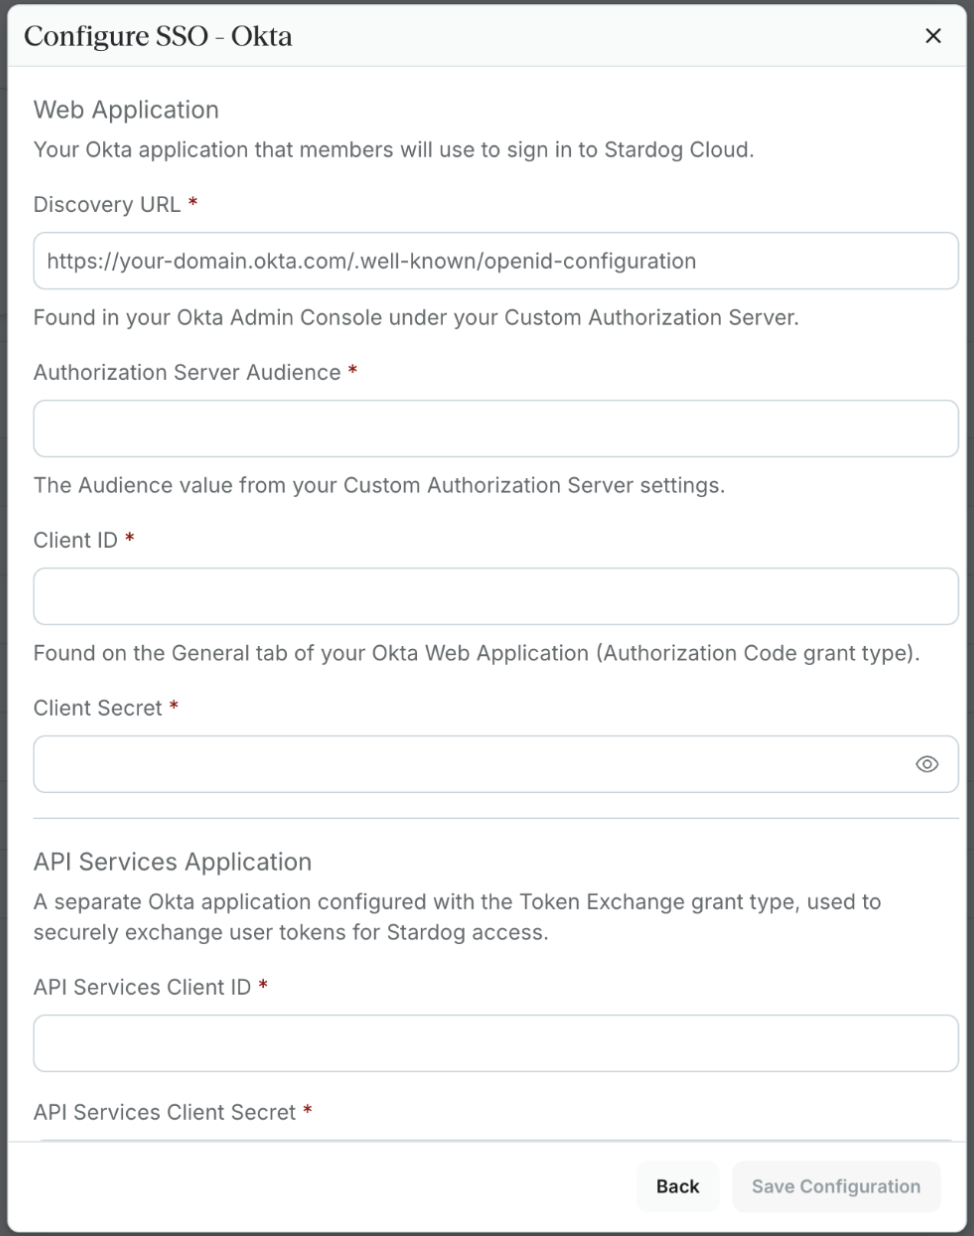Click the 'API Services Application' heading
This screenshot has width=974, height=1236.
point(173,862)
